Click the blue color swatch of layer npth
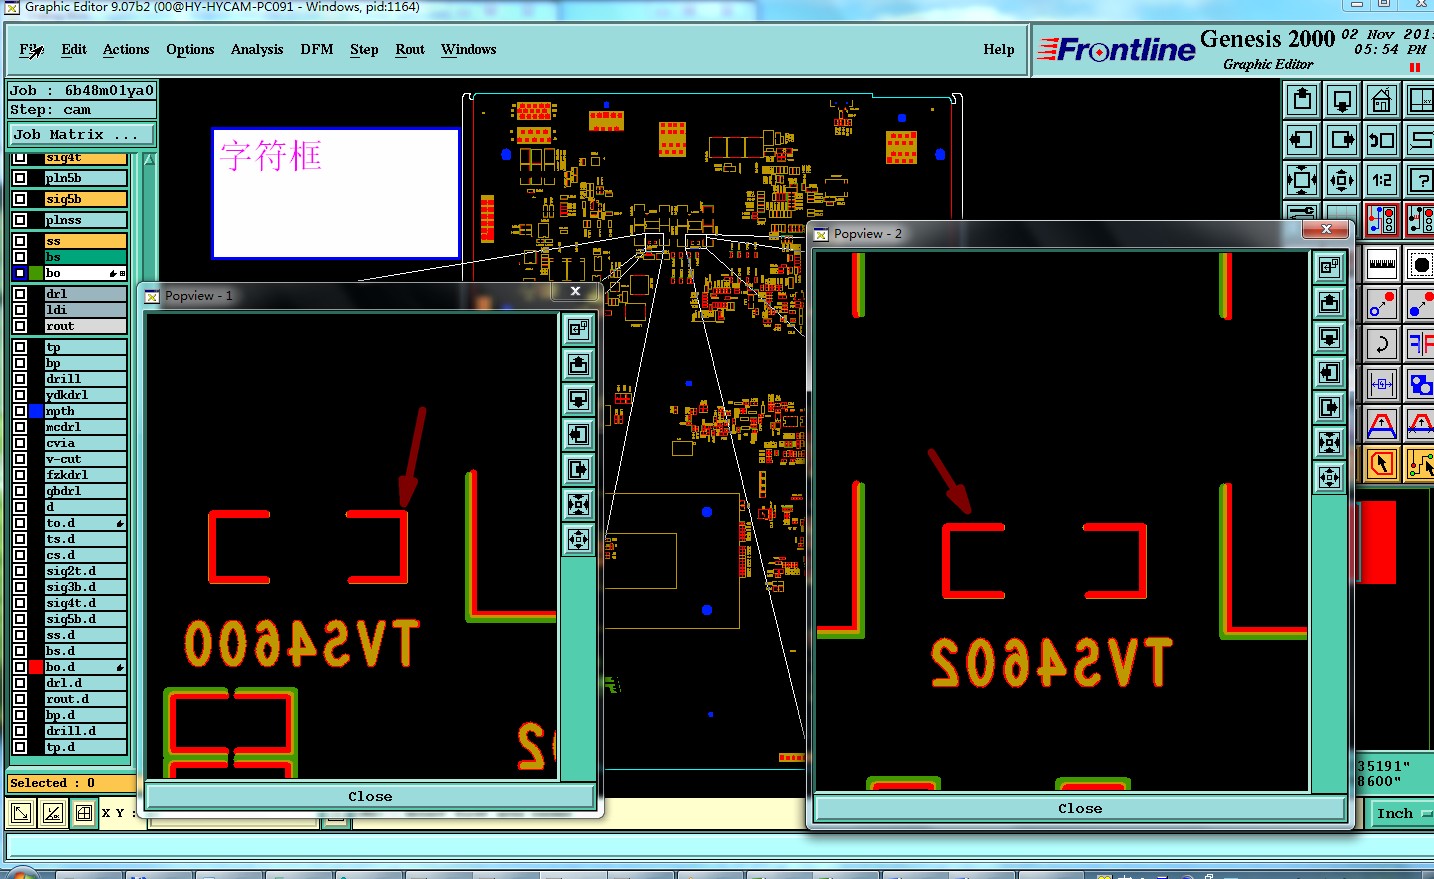The image size is (1434, 879). (36, 411)
